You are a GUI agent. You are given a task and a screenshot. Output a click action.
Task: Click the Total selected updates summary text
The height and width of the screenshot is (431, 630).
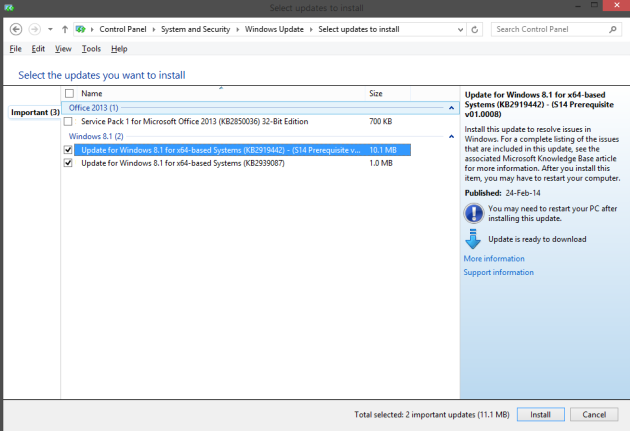(x=432, y=415)
